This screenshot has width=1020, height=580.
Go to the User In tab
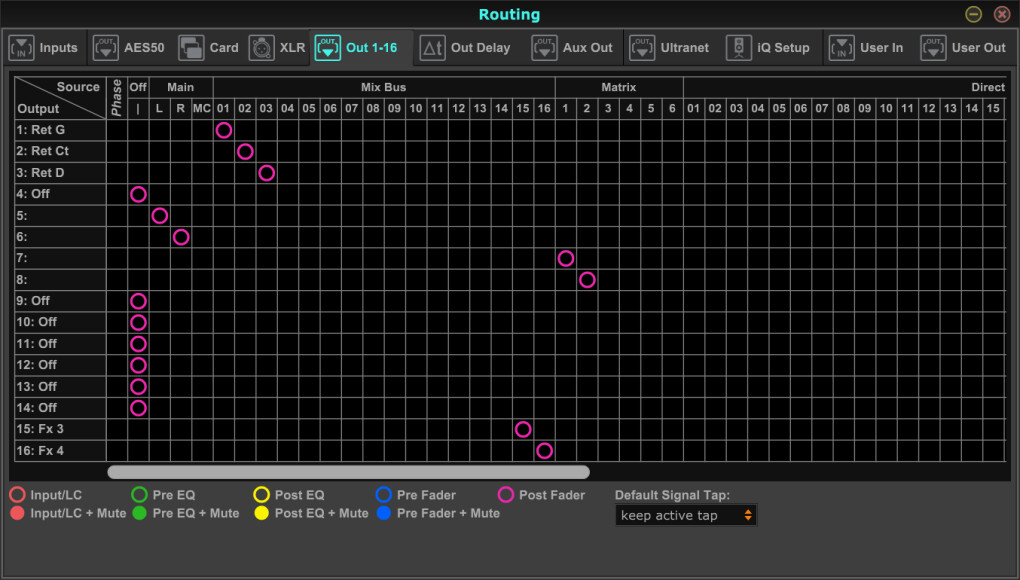pos(866,48)
